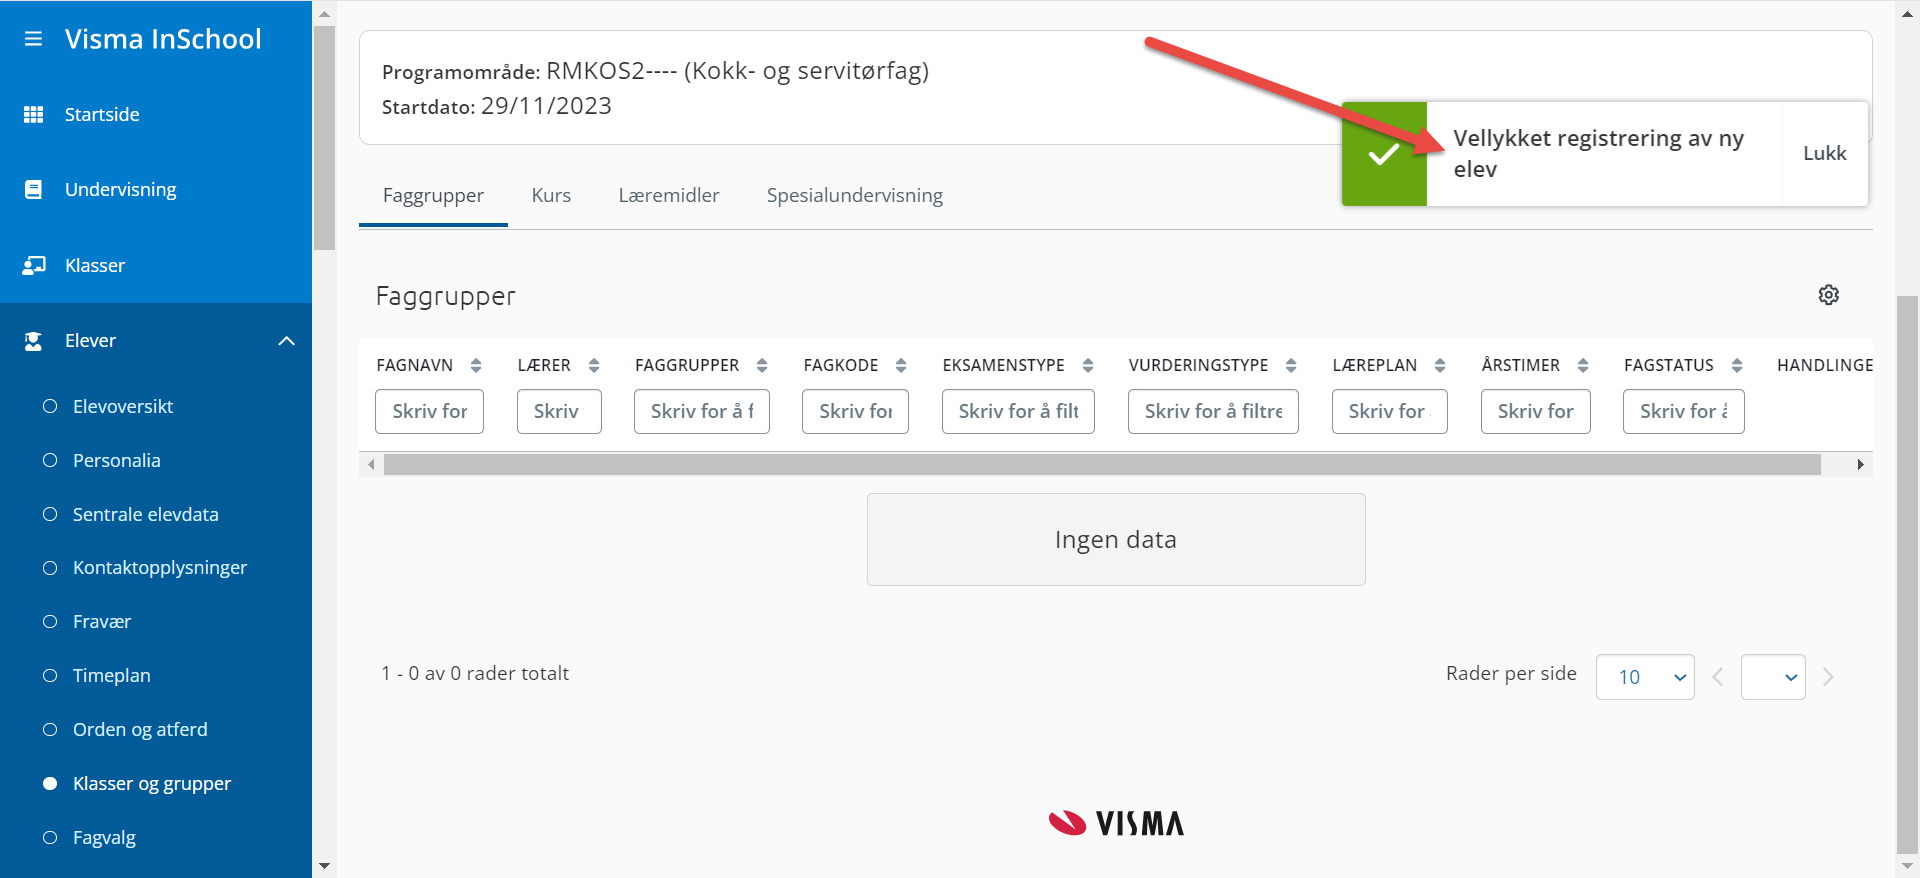
Task: Sort by FAGKODE column arrows
Action: (x=901, y=365)
